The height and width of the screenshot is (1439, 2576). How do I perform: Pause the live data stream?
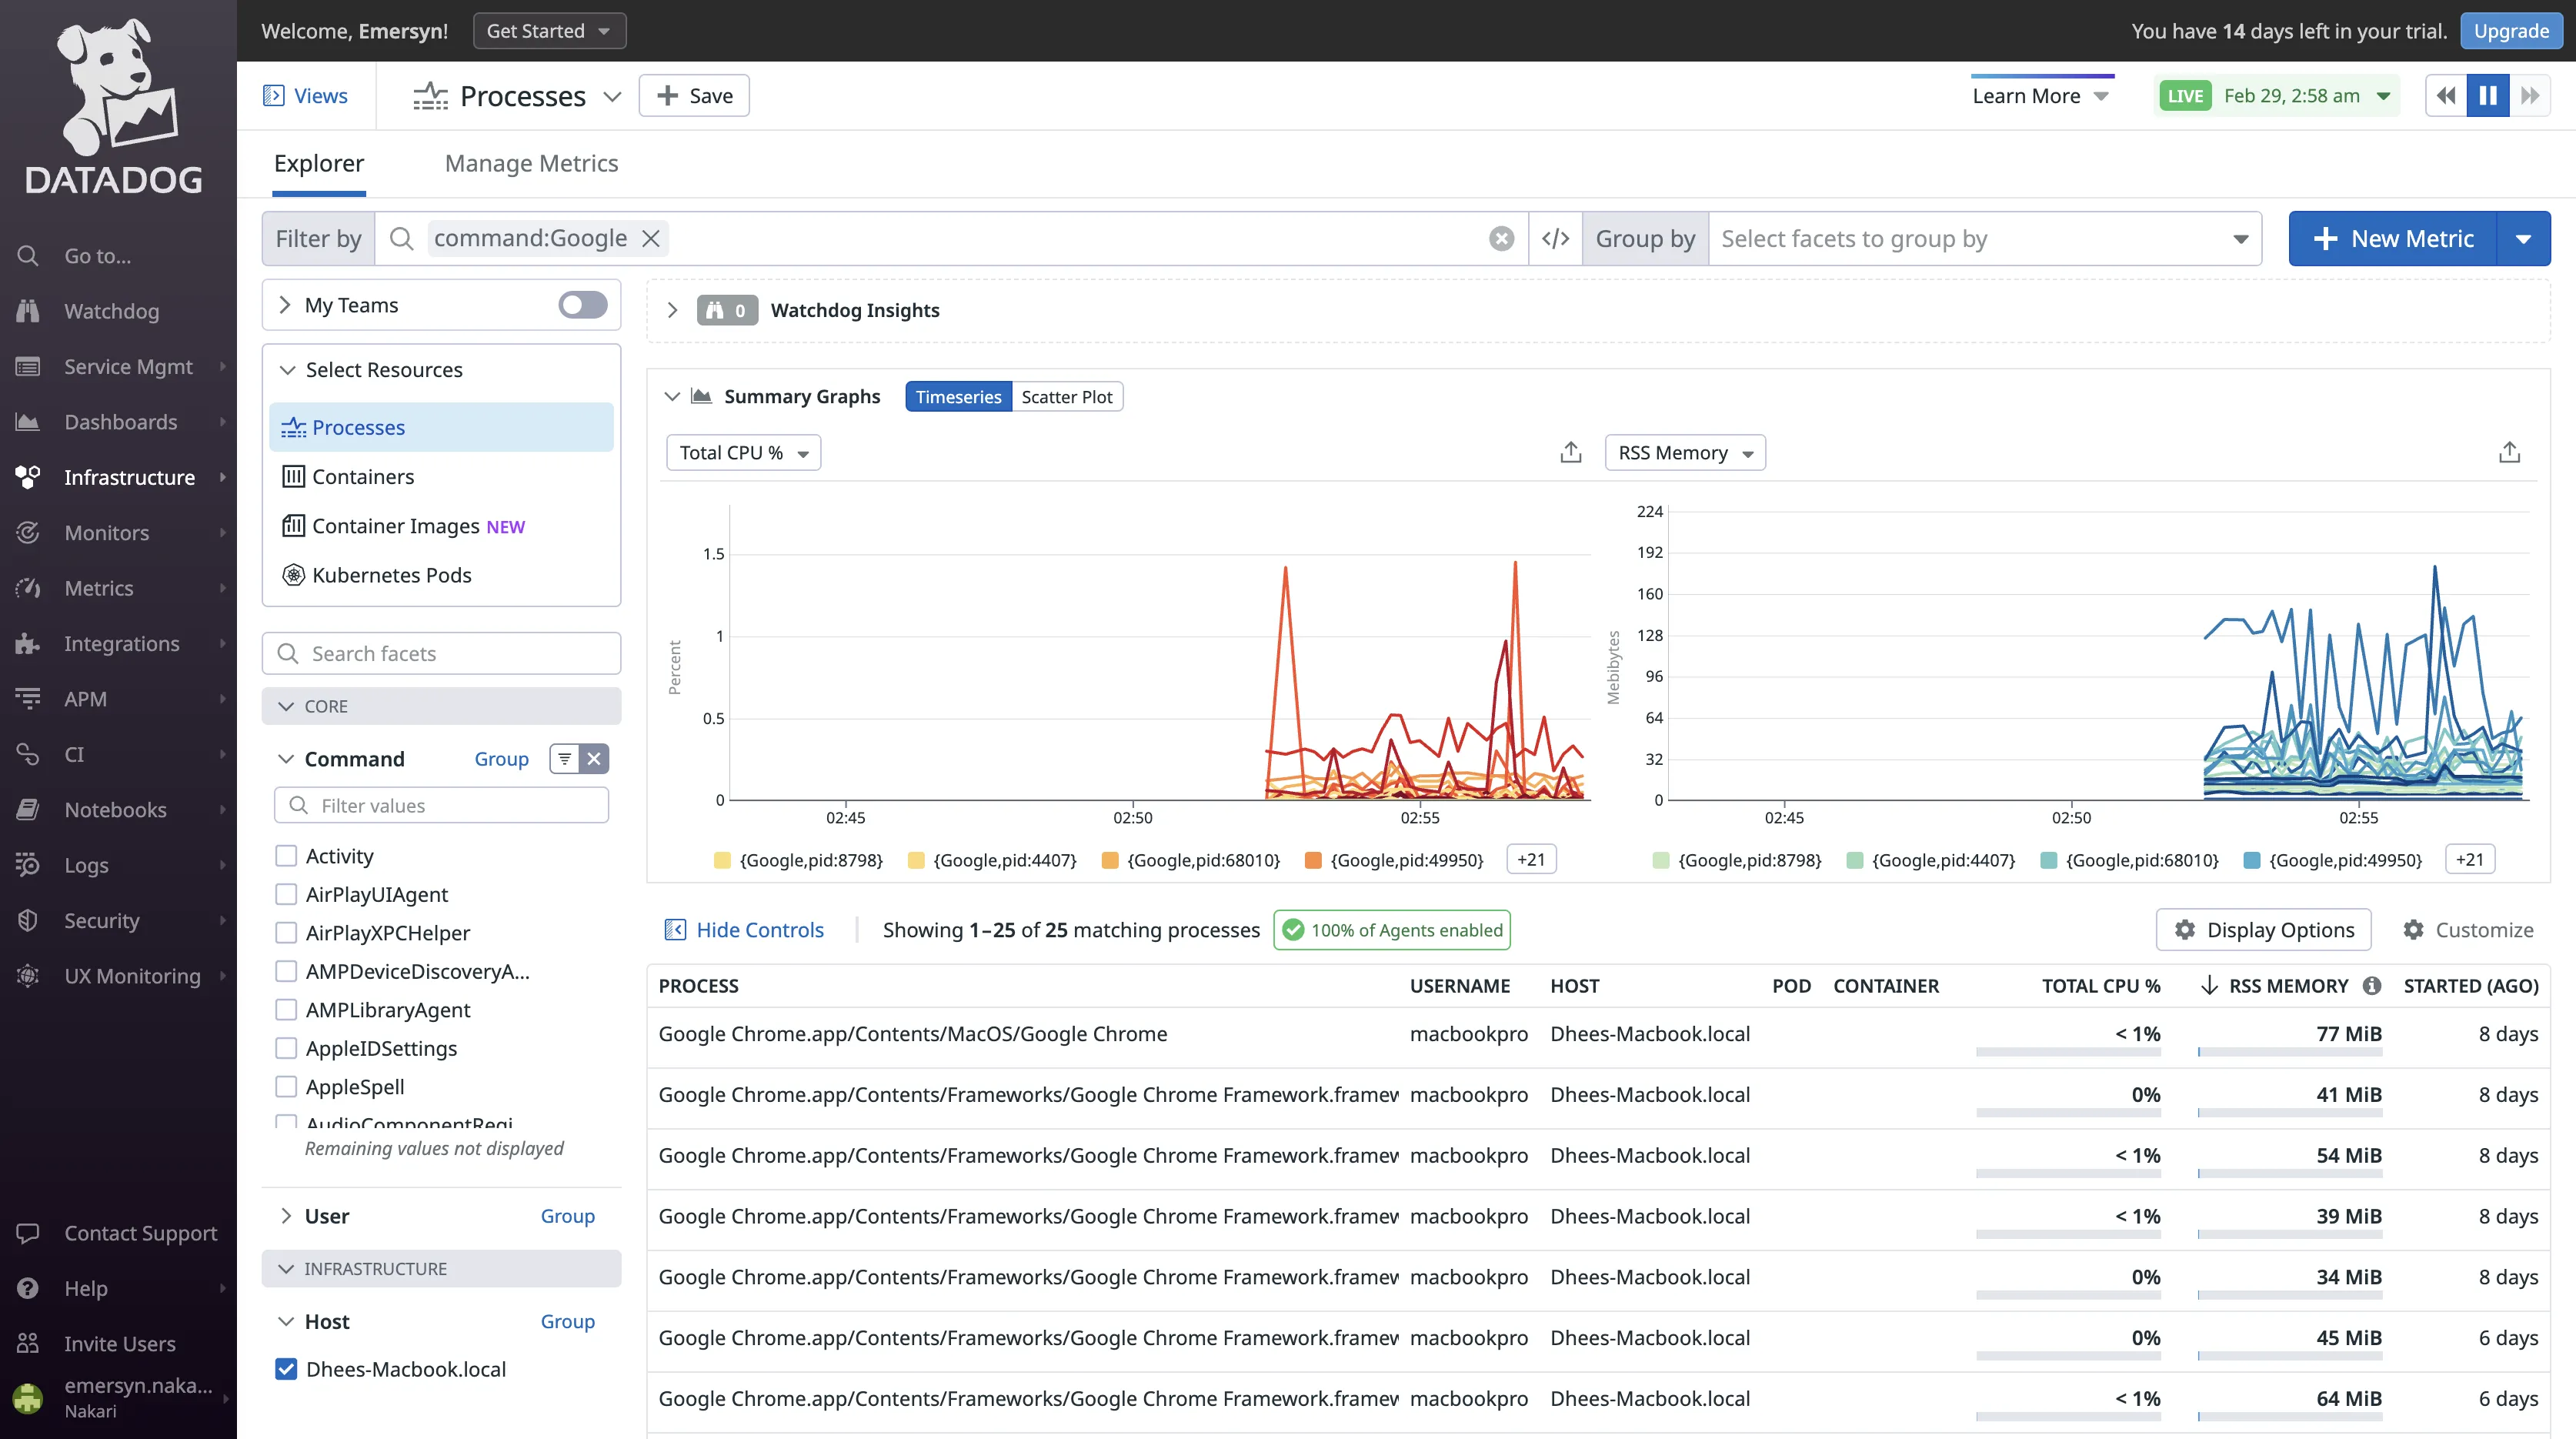coord(2488,96)
